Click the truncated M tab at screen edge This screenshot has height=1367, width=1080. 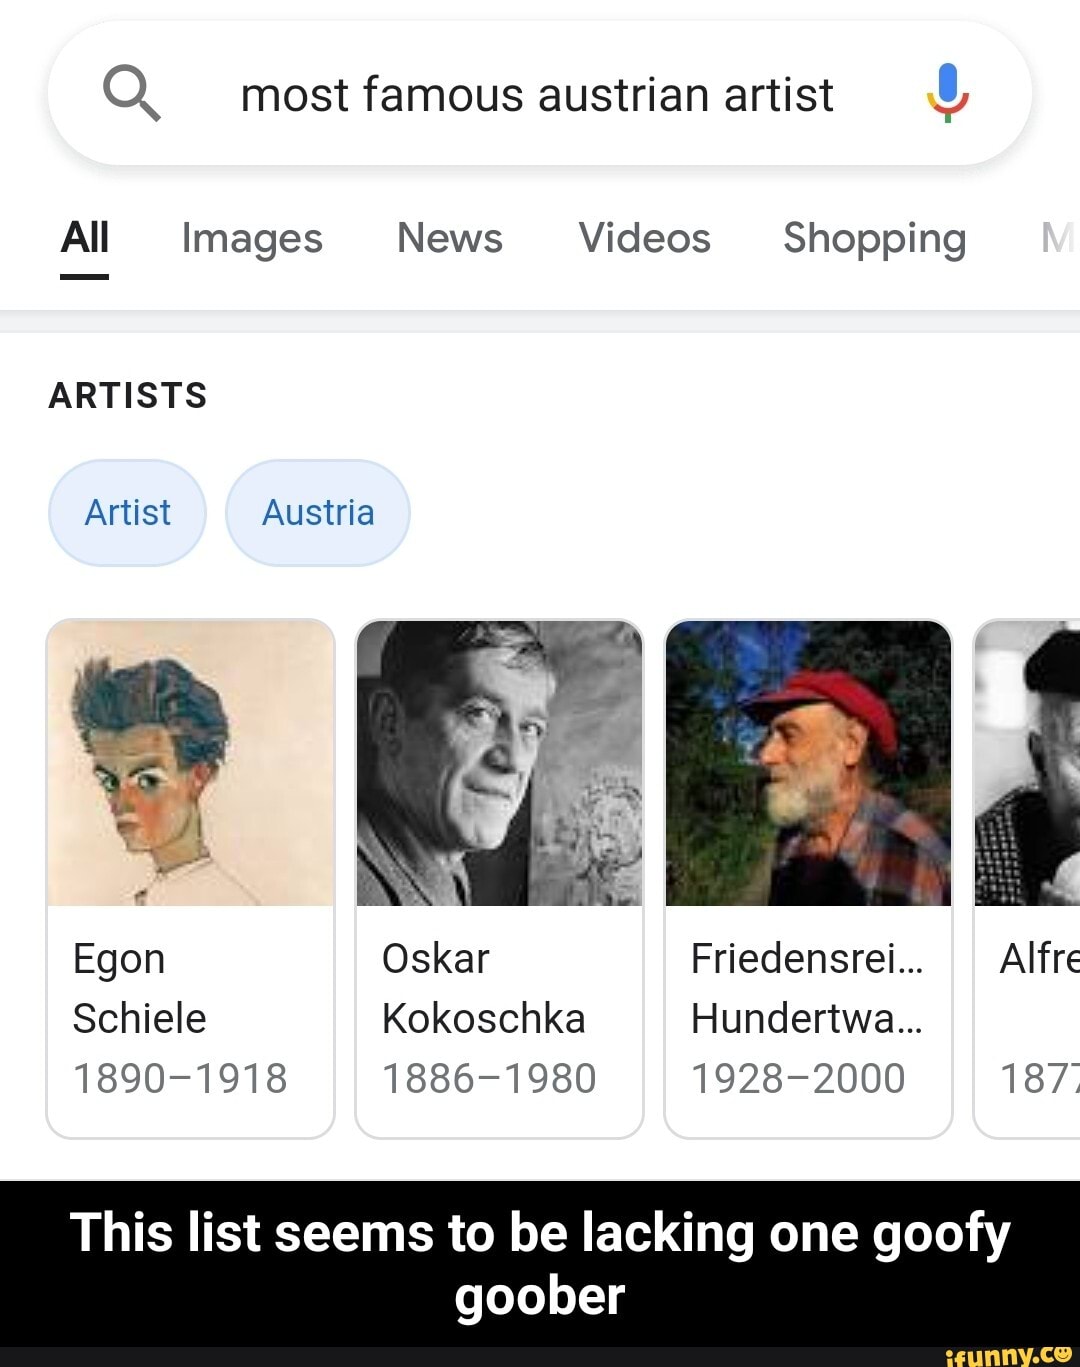[1062, 238]
